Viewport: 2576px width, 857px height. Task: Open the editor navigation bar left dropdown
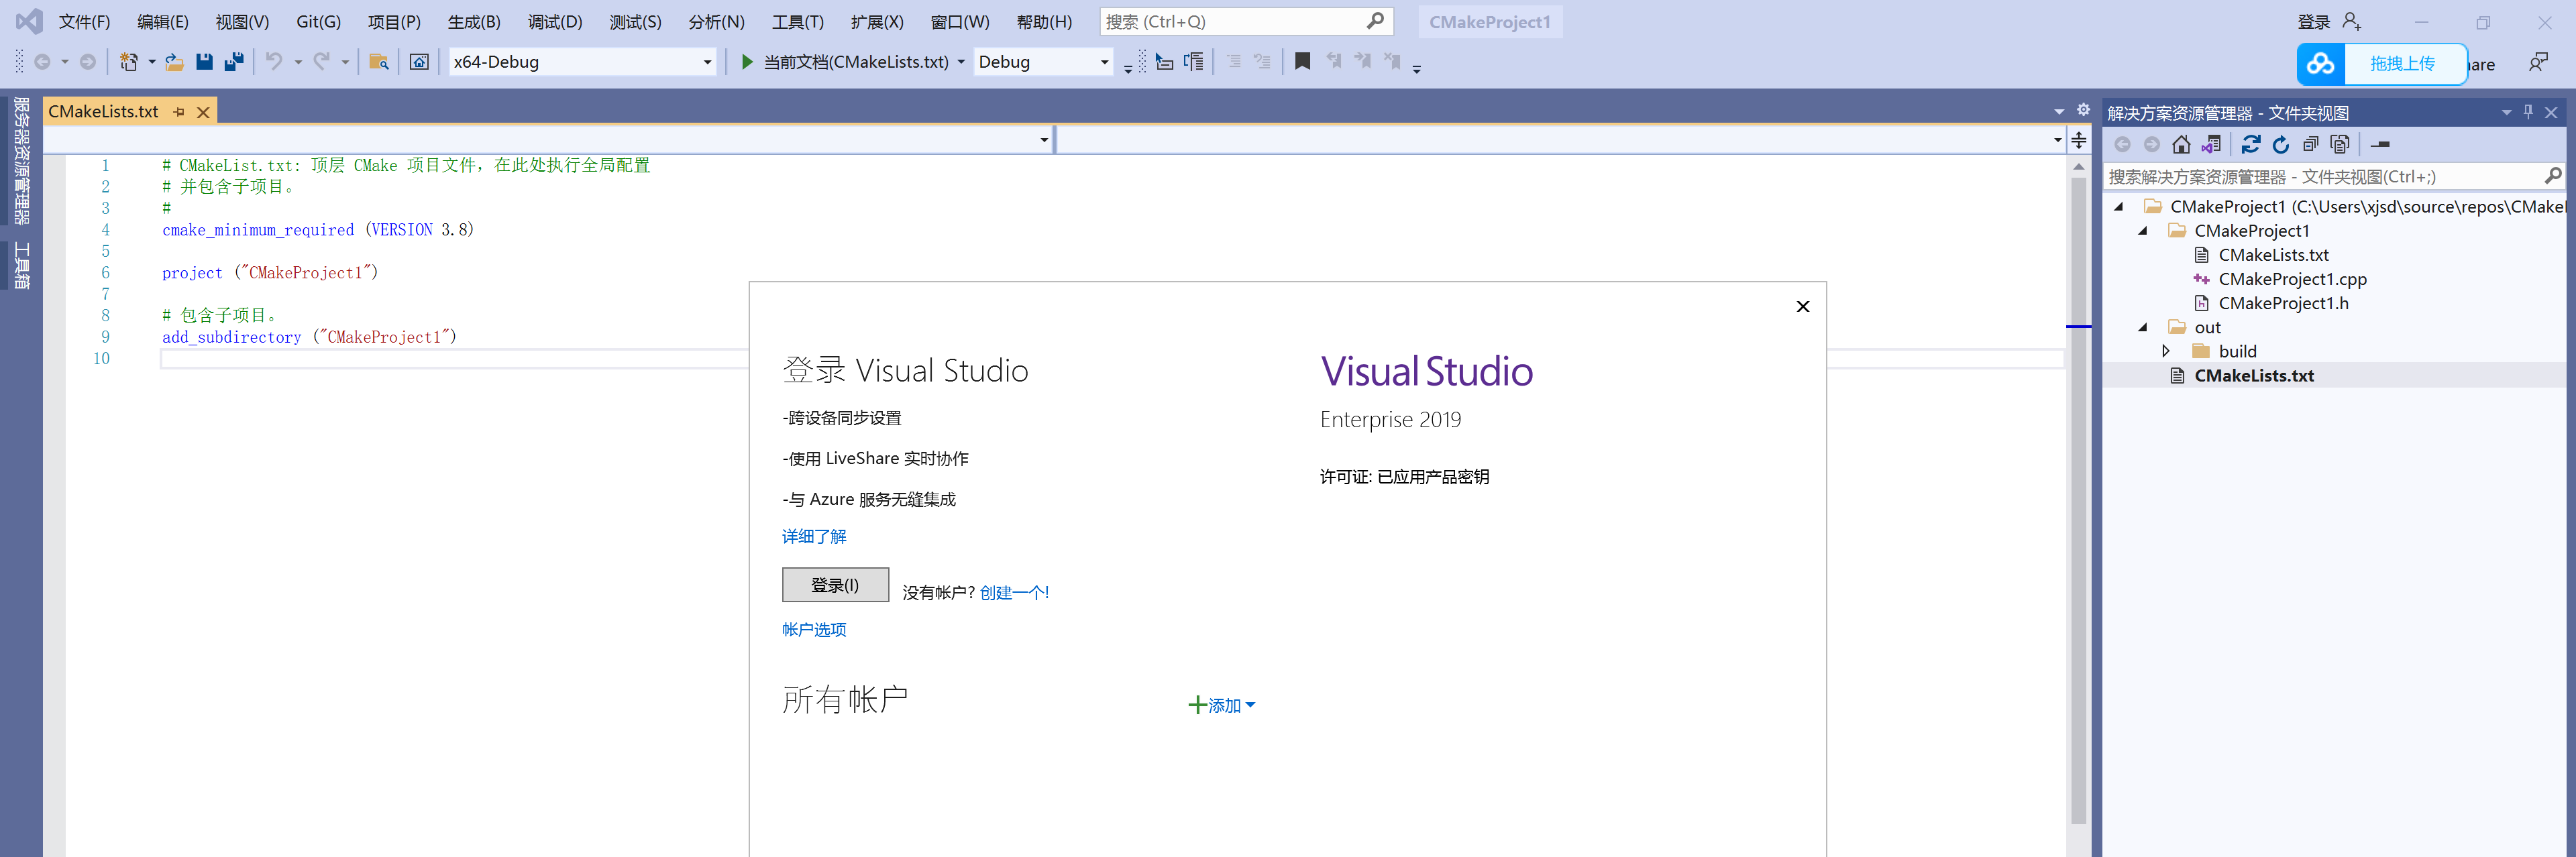coord(1044,140)
